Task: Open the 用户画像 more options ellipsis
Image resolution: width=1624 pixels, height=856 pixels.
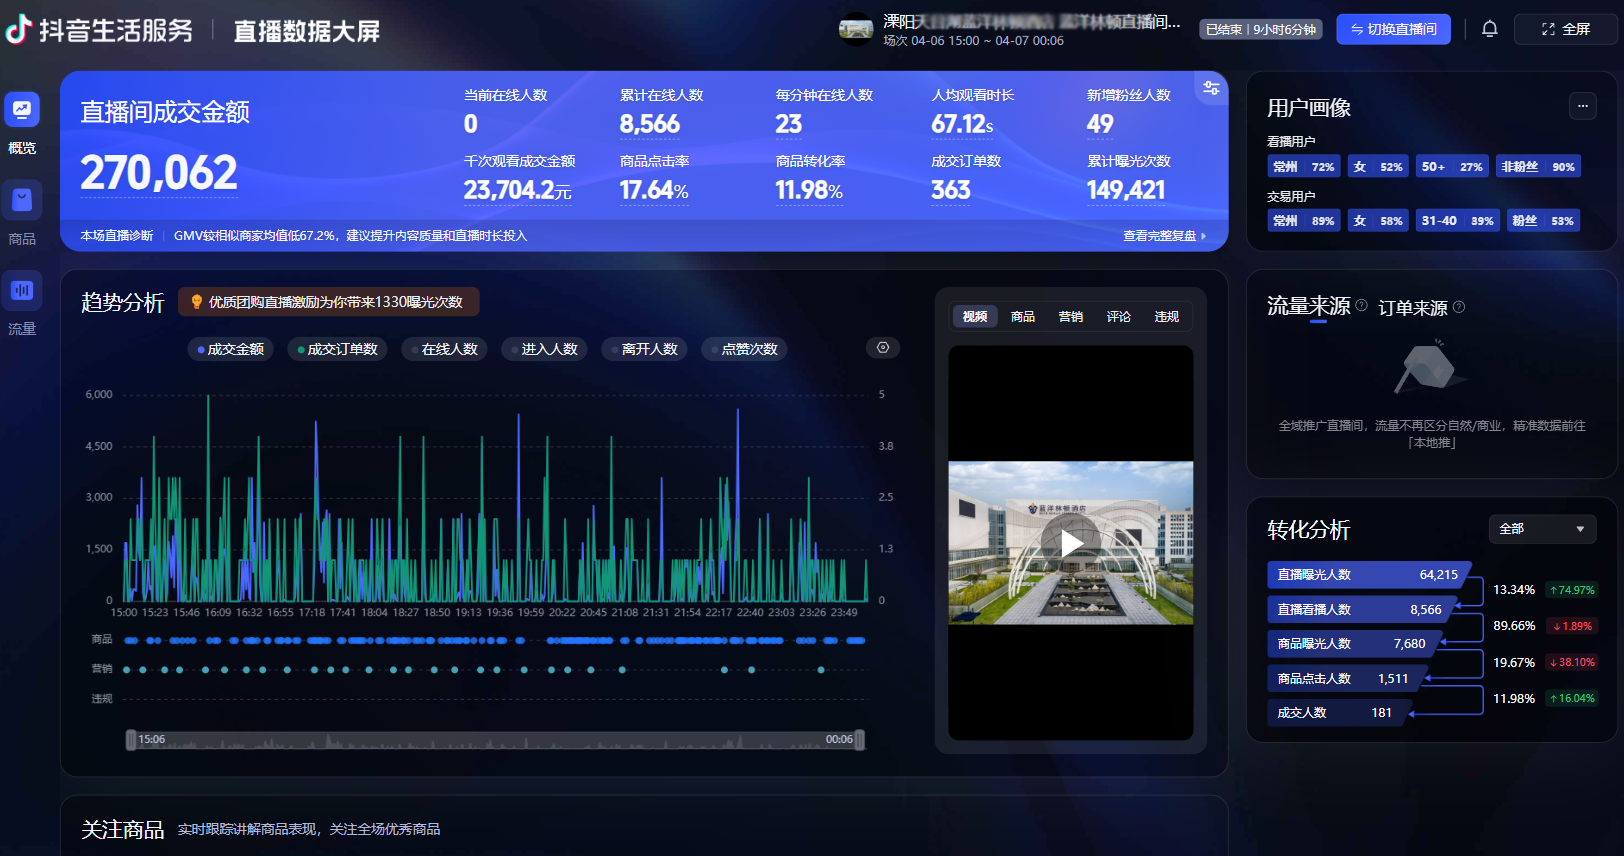Action: point(1582,106)
